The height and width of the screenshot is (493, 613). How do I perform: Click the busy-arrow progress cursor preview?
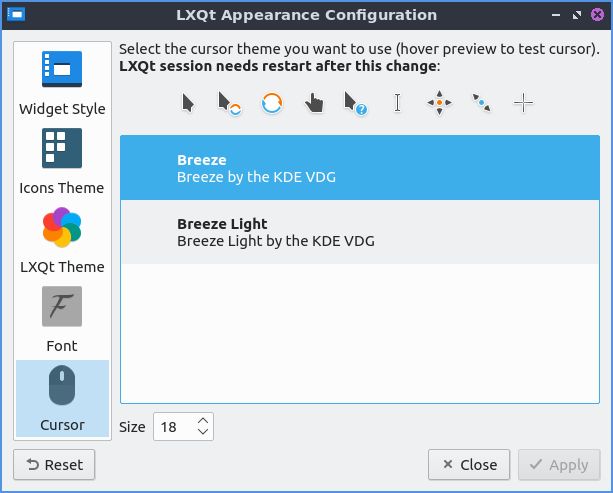[230, 103]
